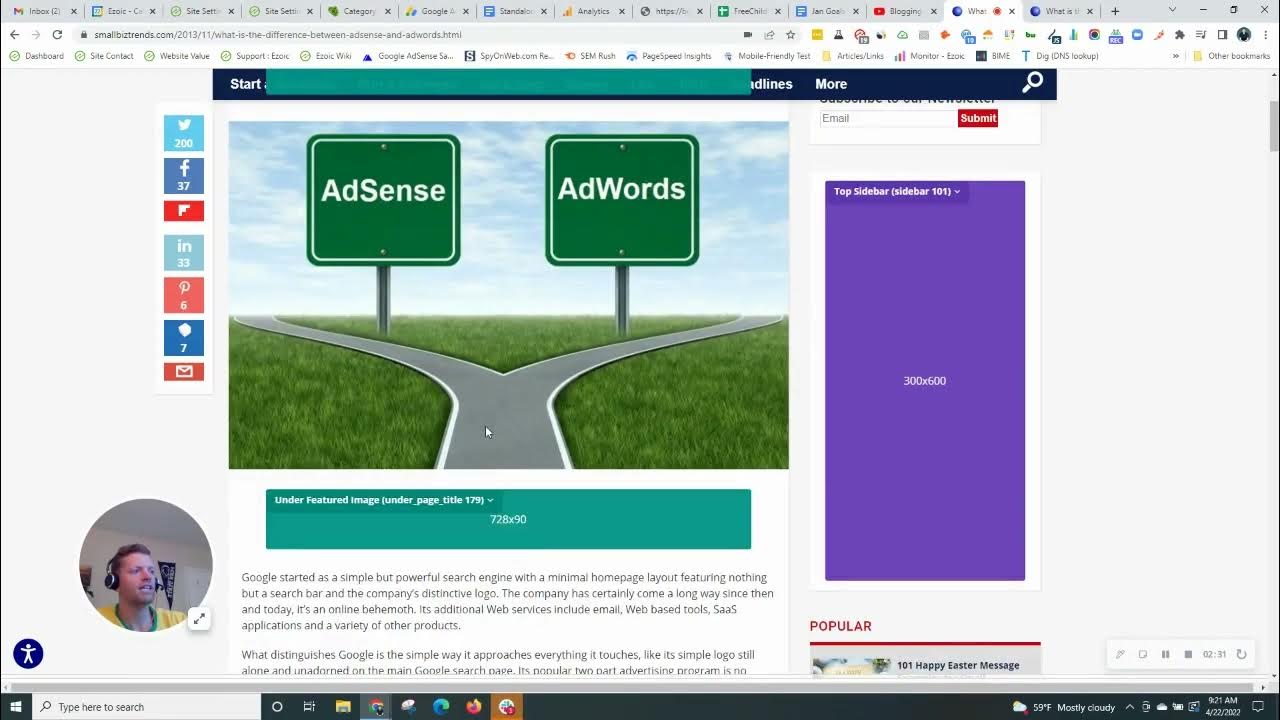The width and height of the screenshot is (1280, 720).
Task: Open File Explorer from taskbar
Action: point(343,707)
